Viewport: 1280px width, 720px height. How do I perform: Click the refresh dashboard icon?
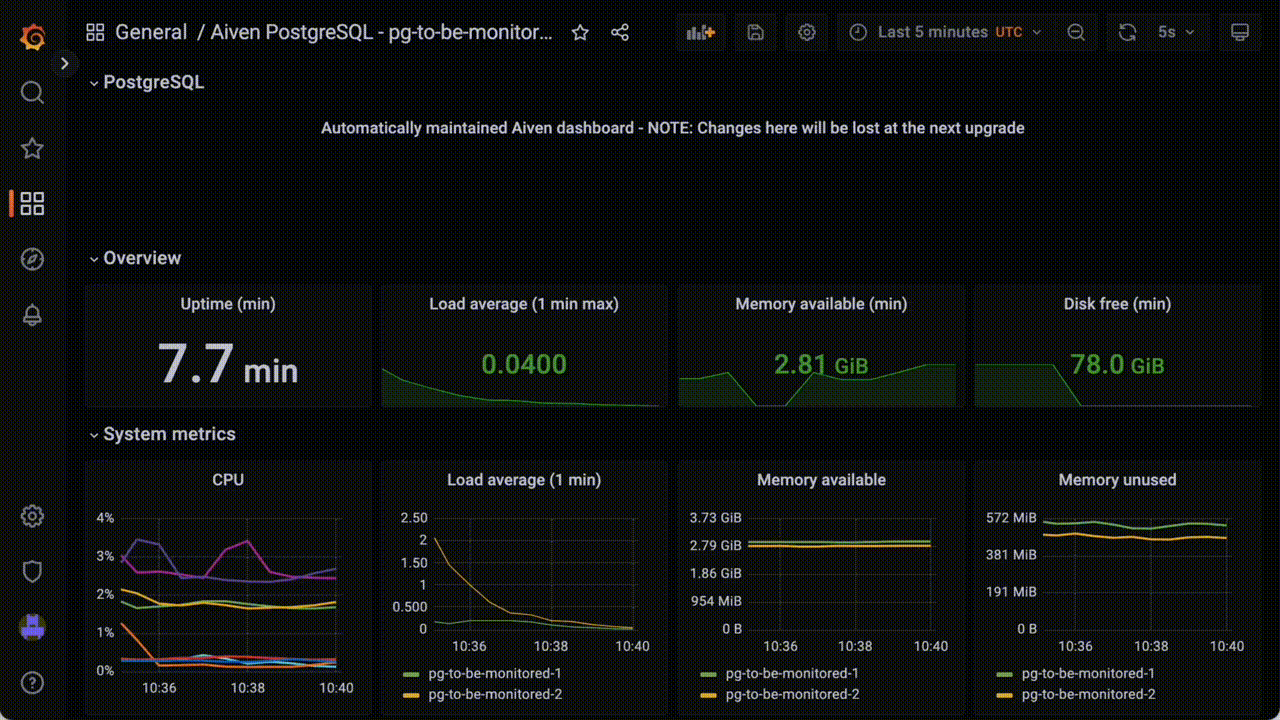(x=1127, y=32)
